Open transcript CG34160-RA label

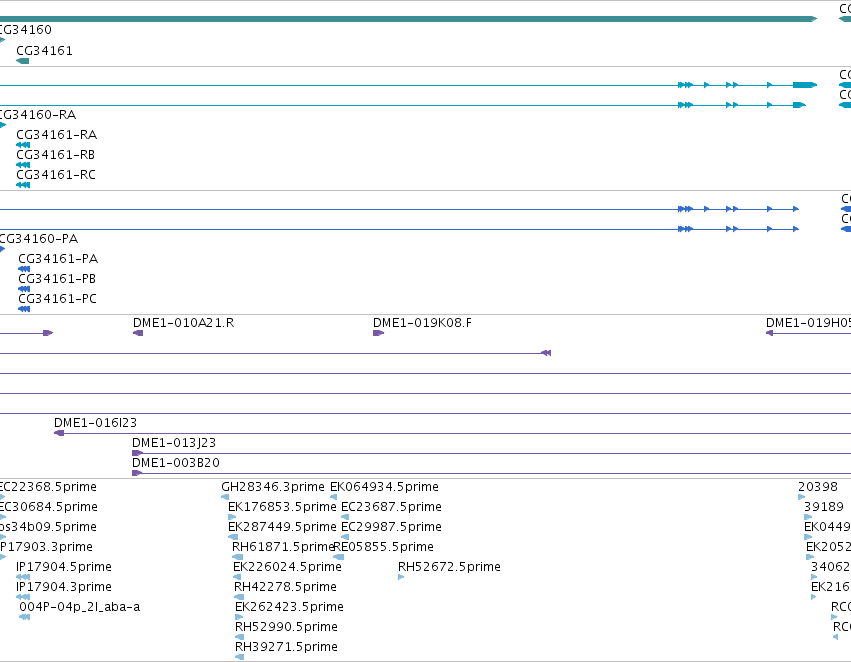point(37,114)
